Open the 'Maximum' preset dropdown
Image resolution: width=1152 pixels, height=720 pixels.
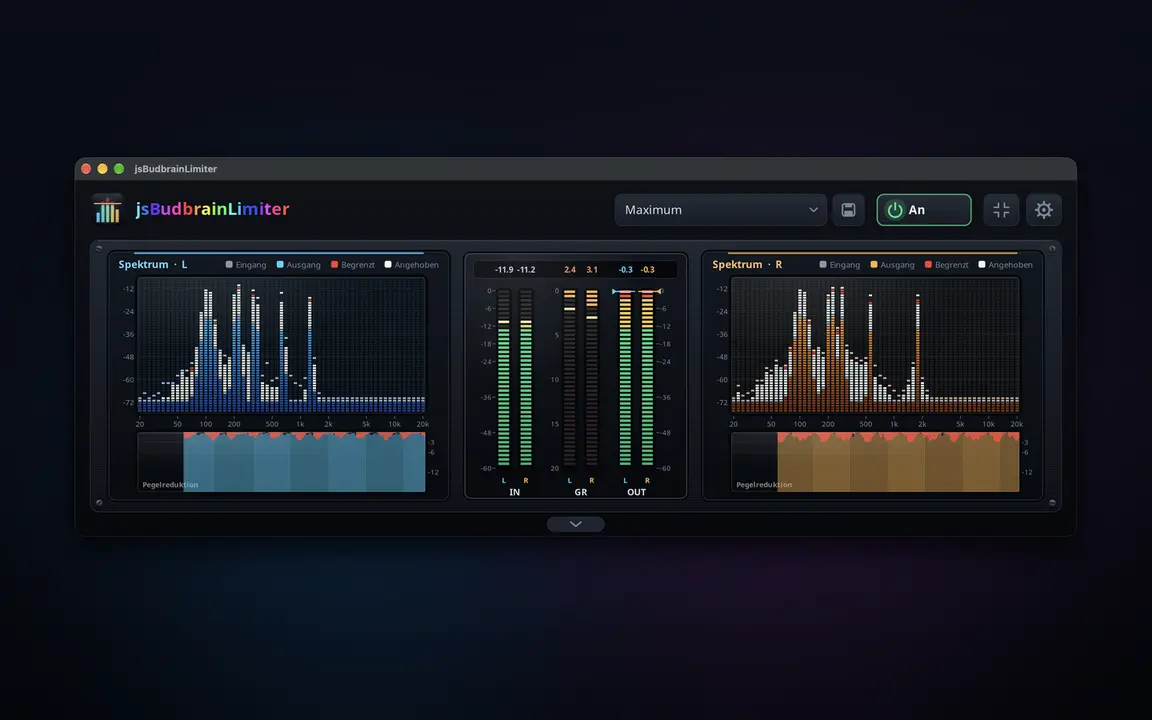[x=721, y=210]
